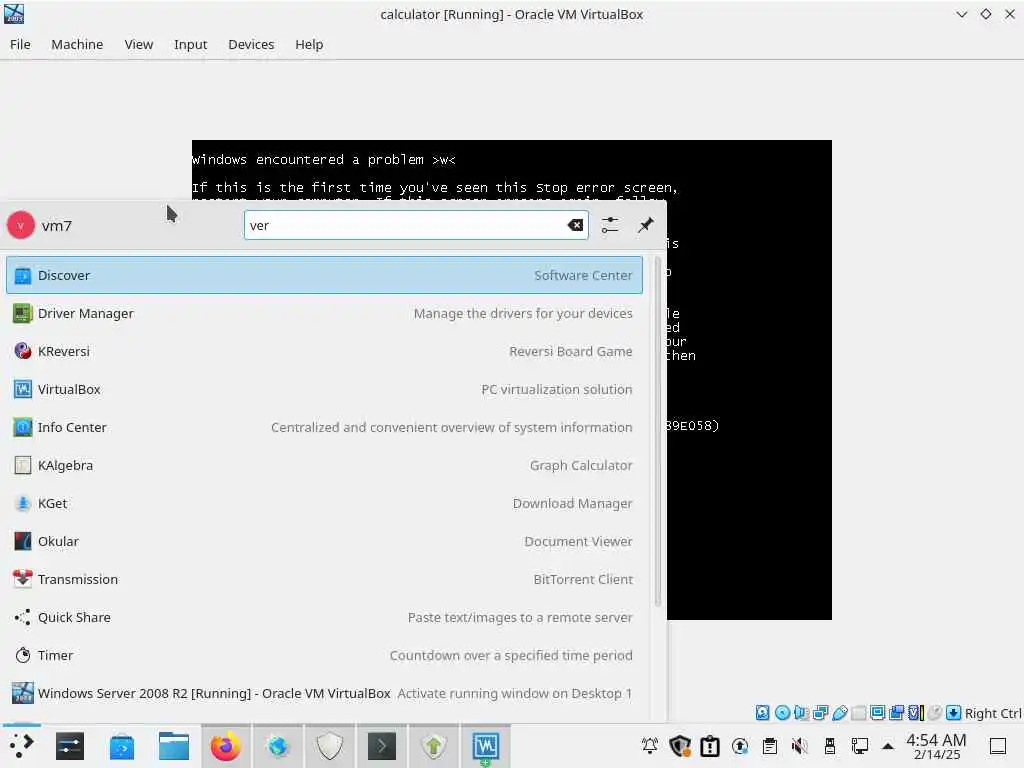Click the Right Ctrl host key label
This screenshot has width=1024, height=768.
(x=993, y=713)
